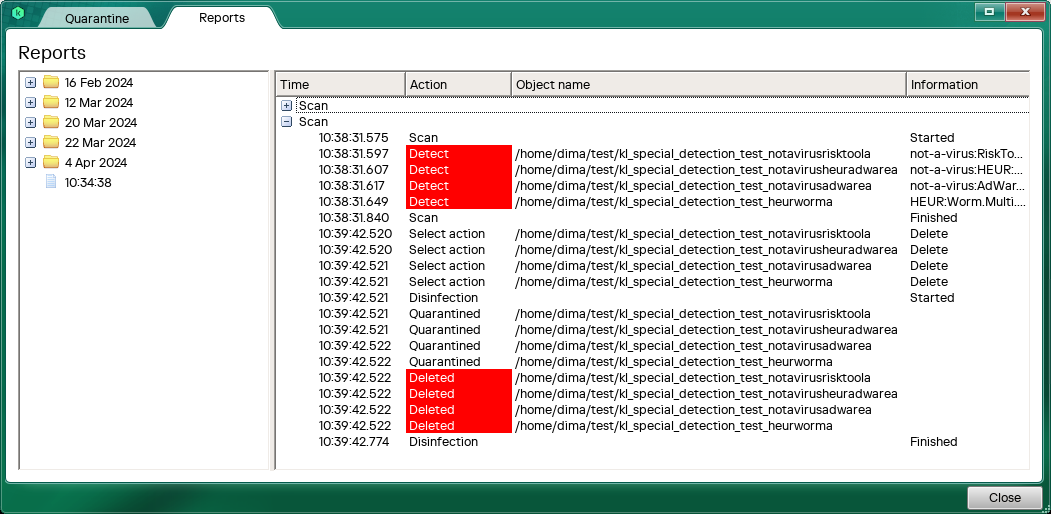Expand the first collapsed Scan group
Image resolution: width=1051 pixels, height=514 pixels.
[x=287, y=106]
